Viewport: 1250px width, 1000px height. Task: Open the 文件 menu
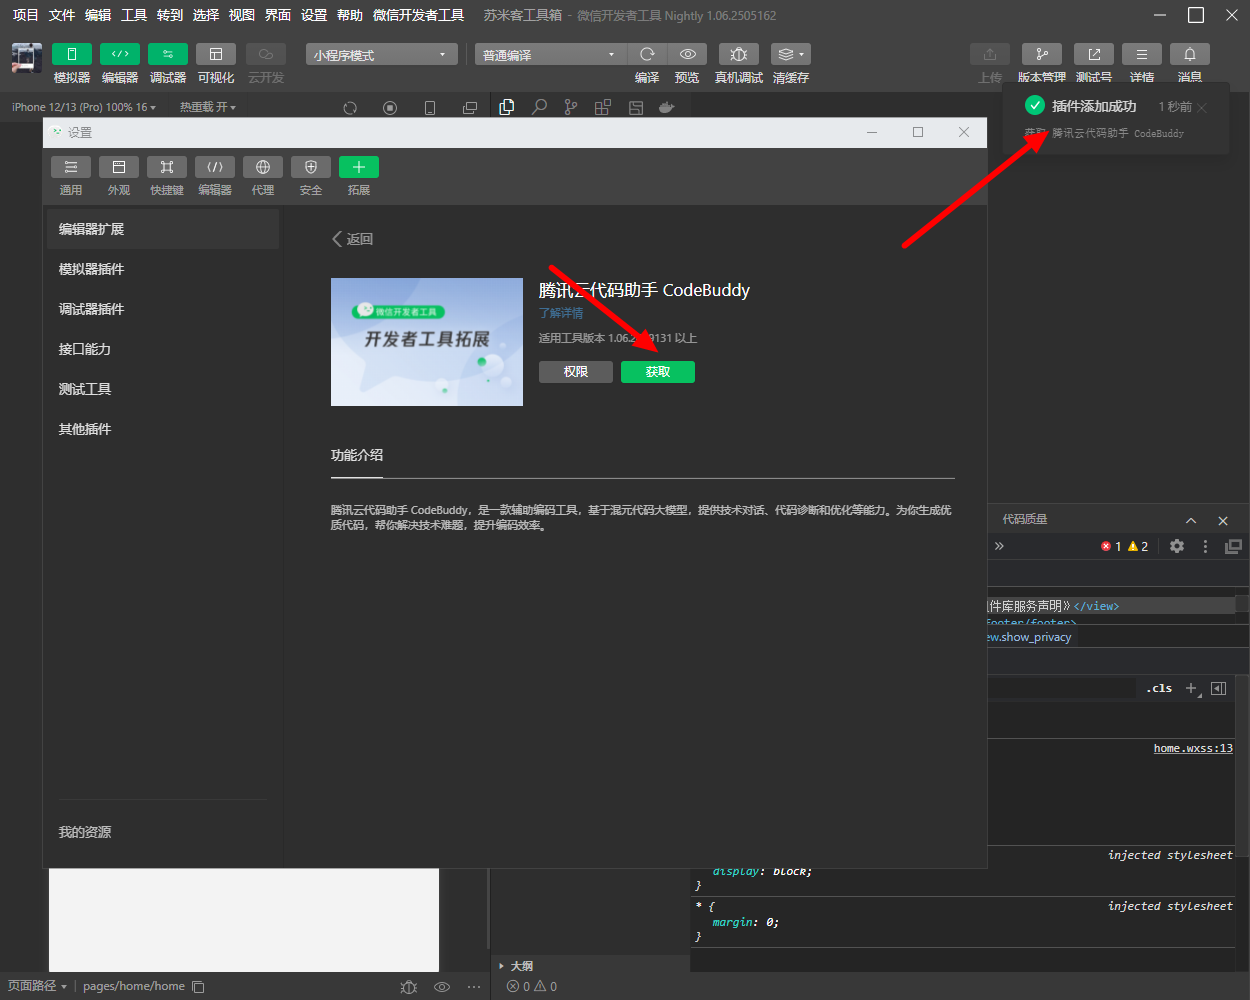point(62,15)
